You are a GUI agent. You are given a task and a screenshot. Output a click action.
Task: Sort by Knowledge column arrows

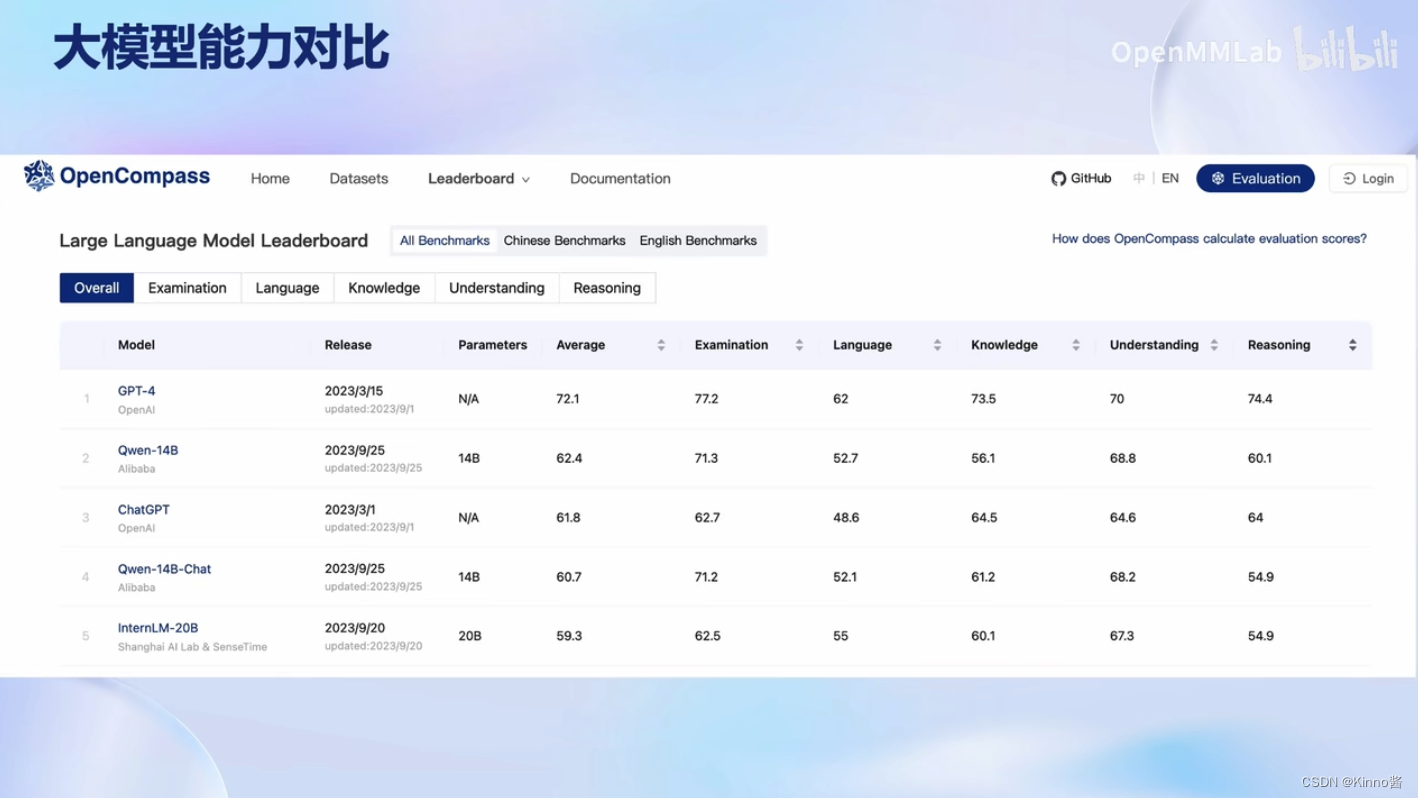pos(1076,345)
